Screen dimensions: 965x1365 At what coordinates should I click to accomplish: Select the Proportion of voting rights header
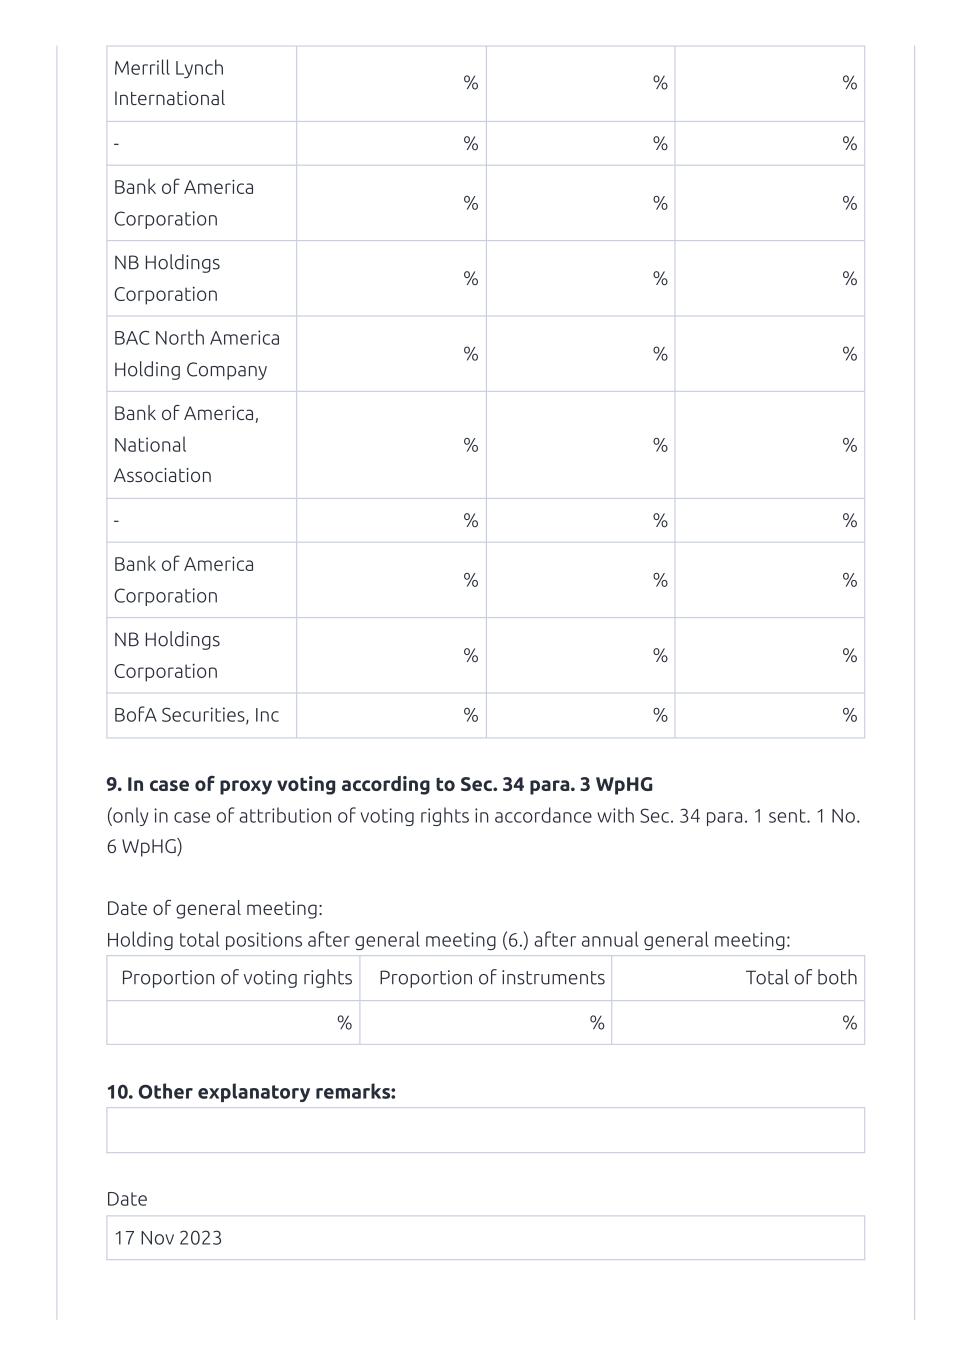click(236, 978)
